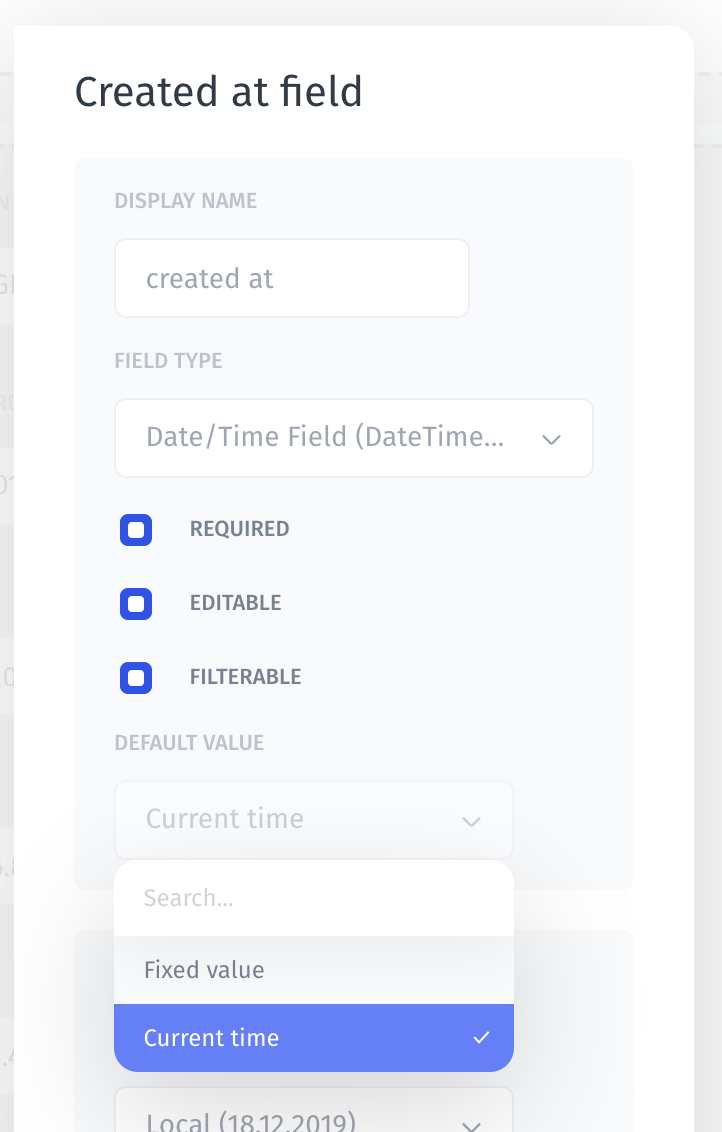This screenshot has height=1132, width=722.
Task: Click the REQUIRED label text
Action: click(x=240, y=529)
